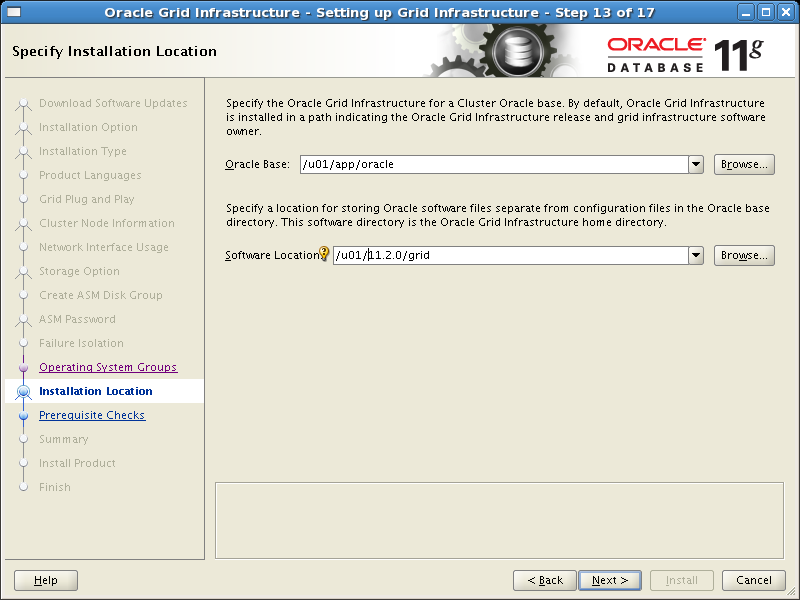Screen dimensions: 800x600
Task: Click the Finish step
Action: pyautogui.click(x=55, y=487)
